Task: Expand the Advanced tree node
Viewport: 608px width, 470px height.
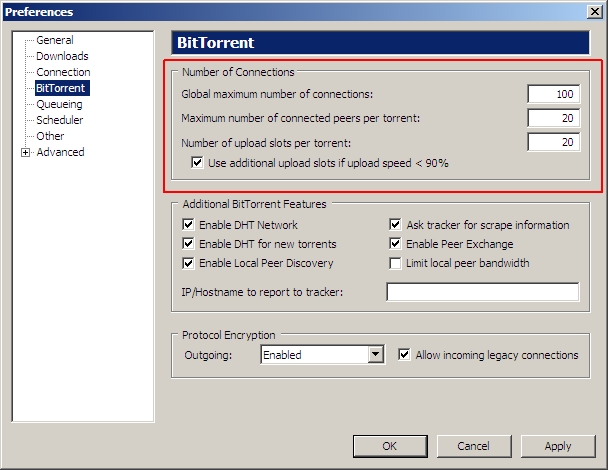Action: coord(26,152)
